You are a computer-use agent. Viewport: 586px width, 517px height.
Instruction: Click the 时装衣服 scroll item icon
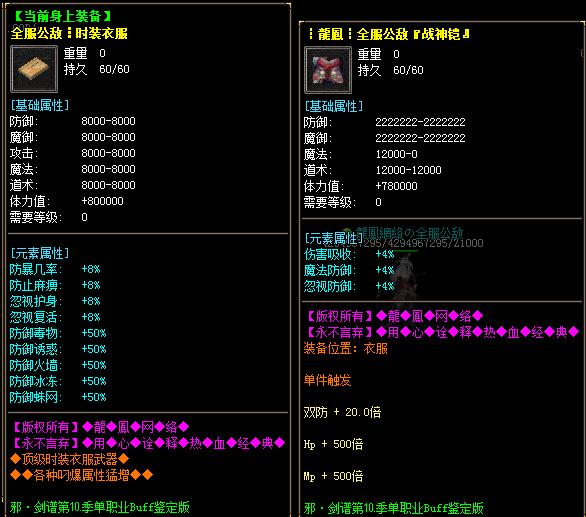(34, 69)
